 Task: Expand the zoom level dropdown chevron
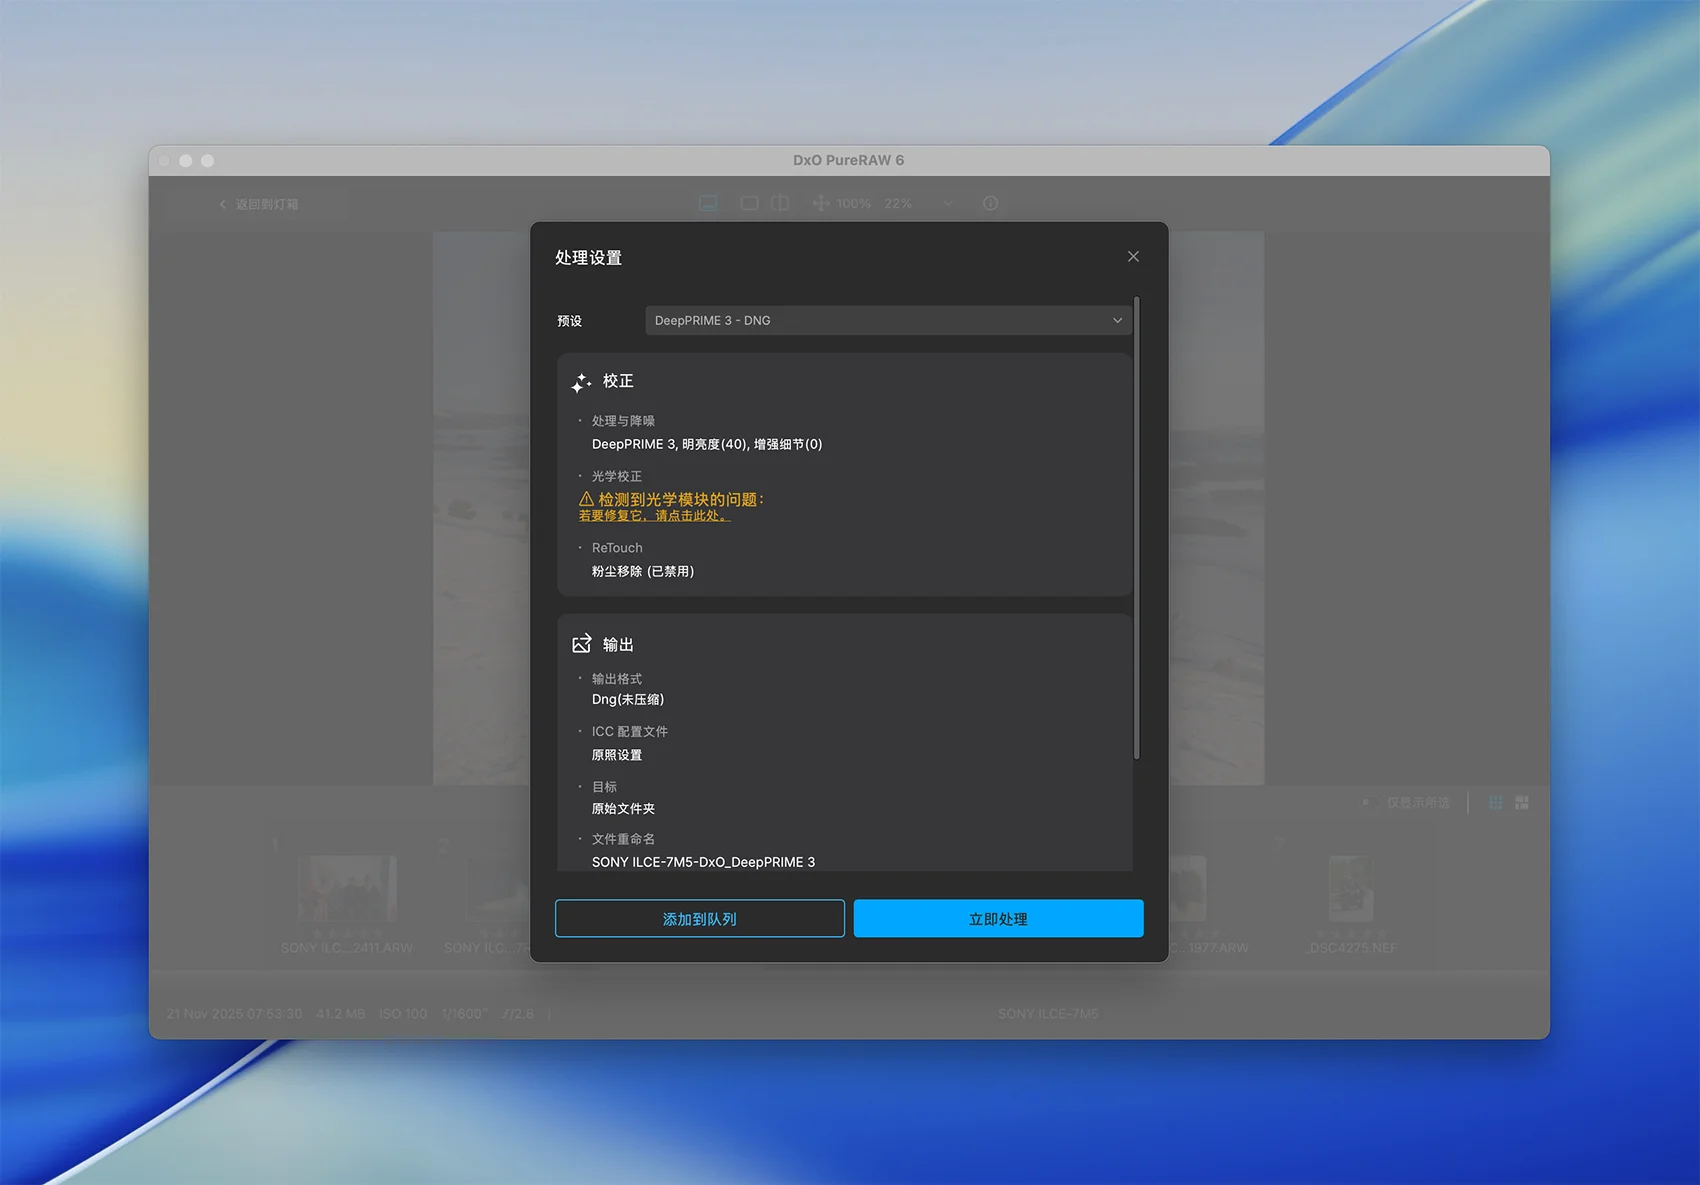pyautogui.click(x=948, y=203)
